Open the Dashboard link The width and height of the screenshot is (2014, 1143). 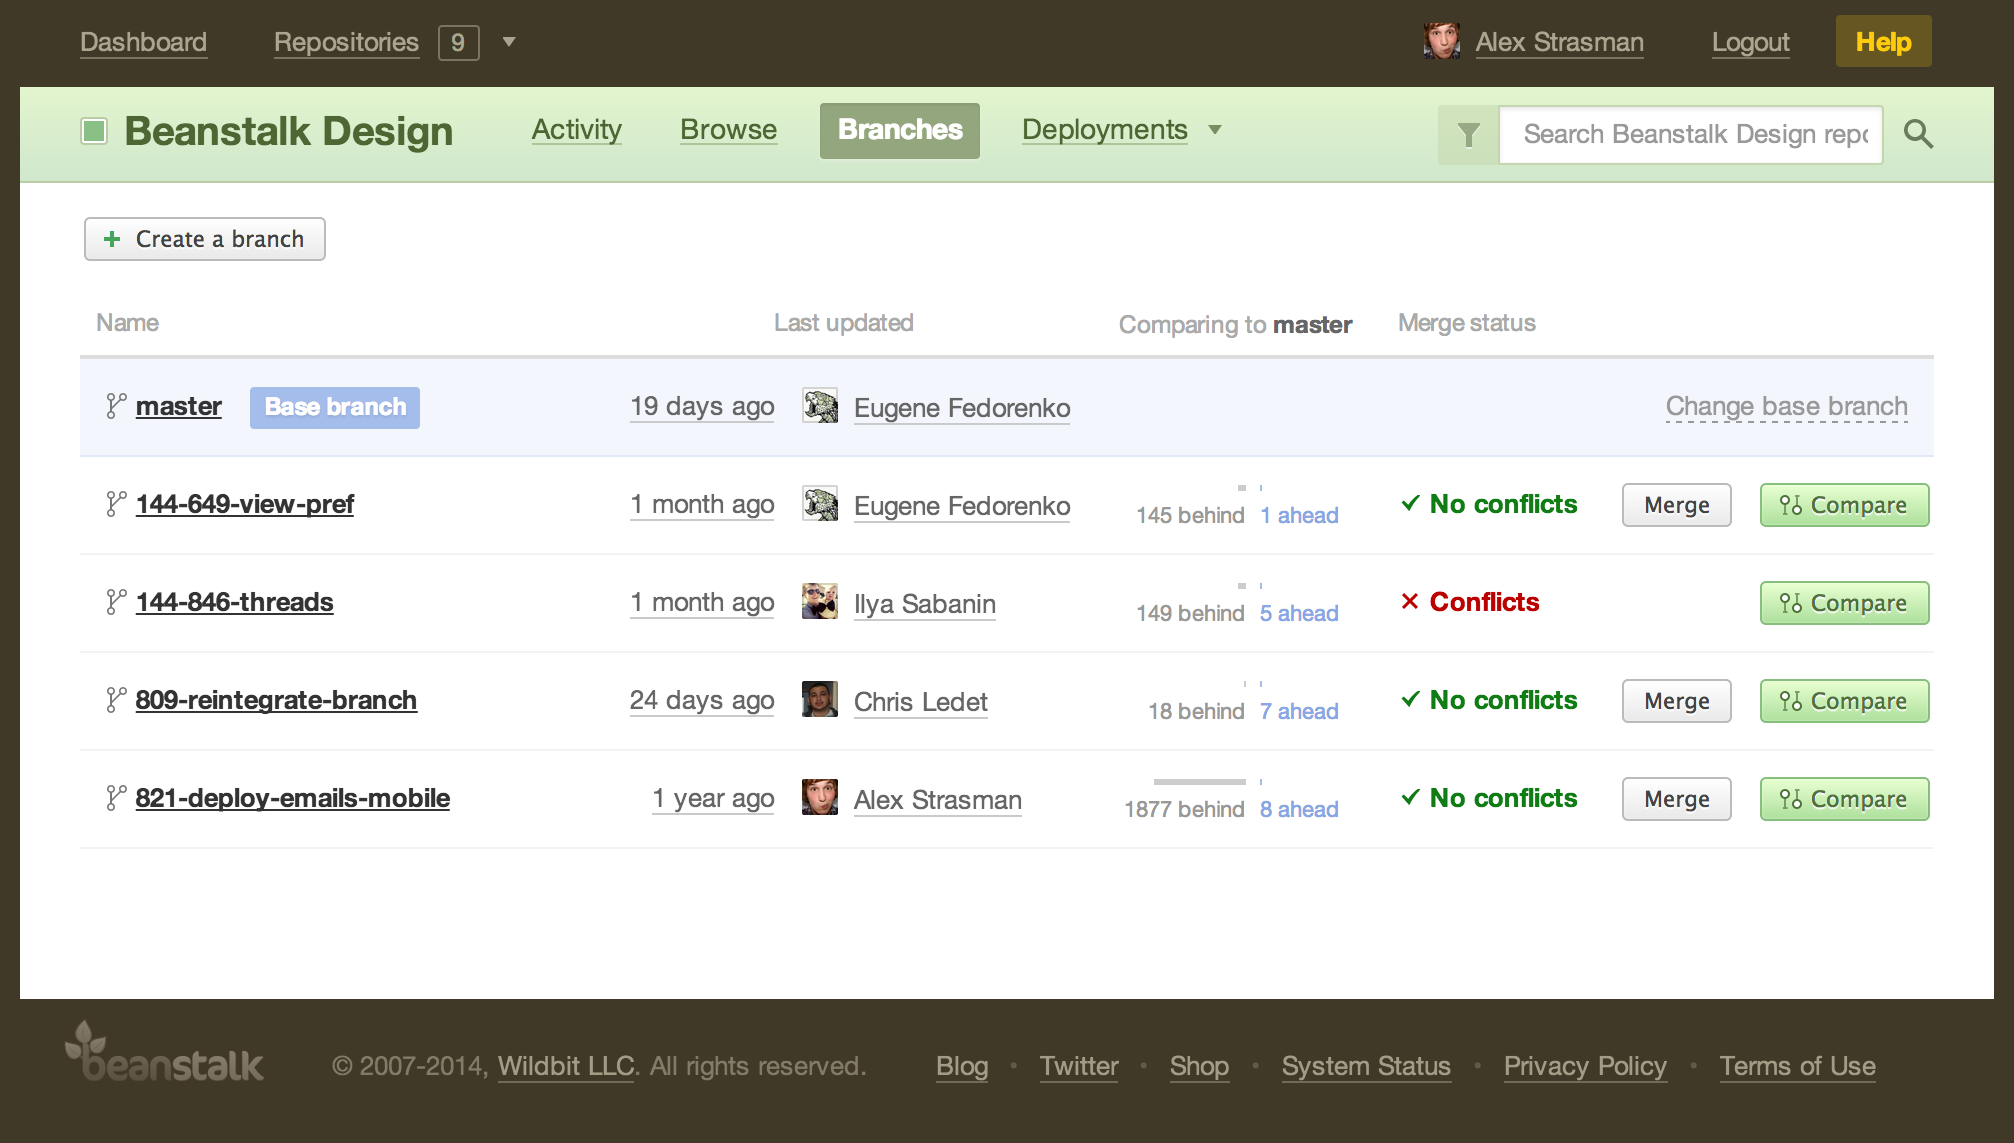click(144, 42)
